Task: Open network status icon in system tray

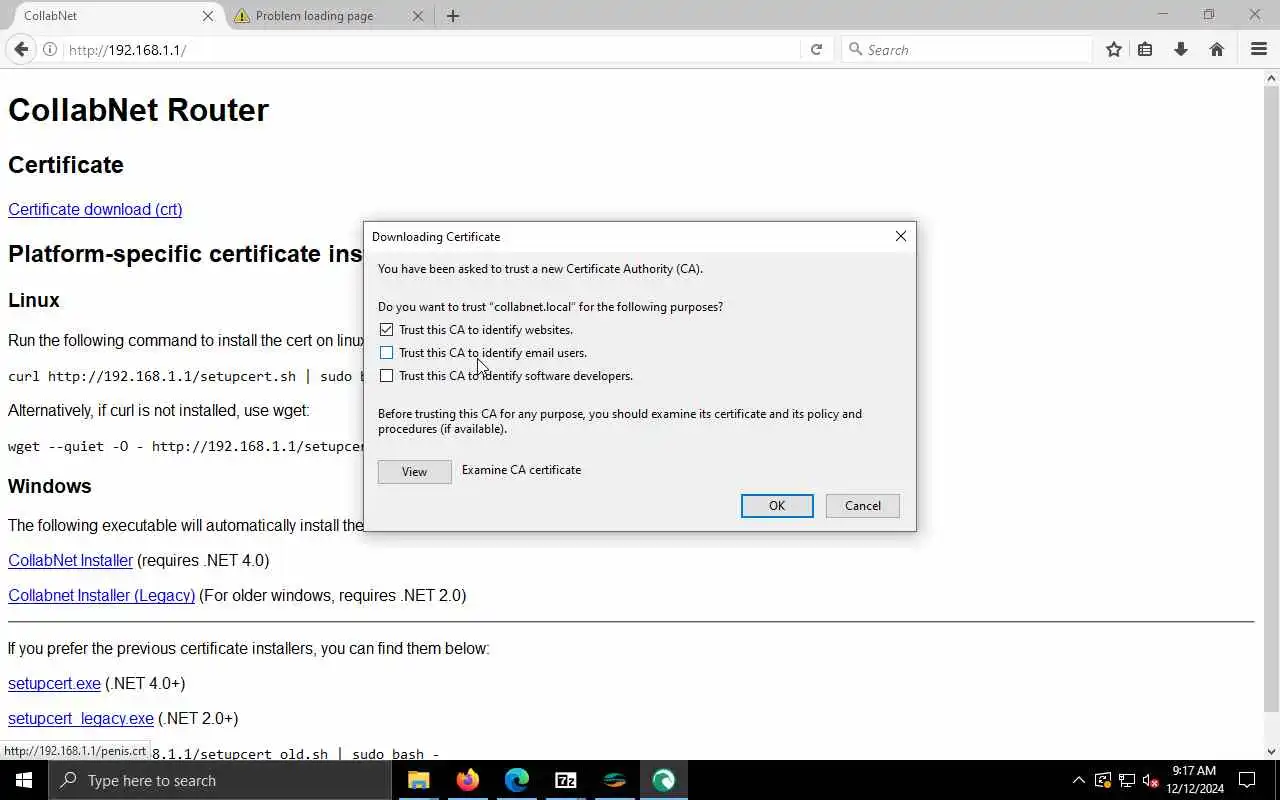Action: pyautogui.click(x=1127, y=780)
